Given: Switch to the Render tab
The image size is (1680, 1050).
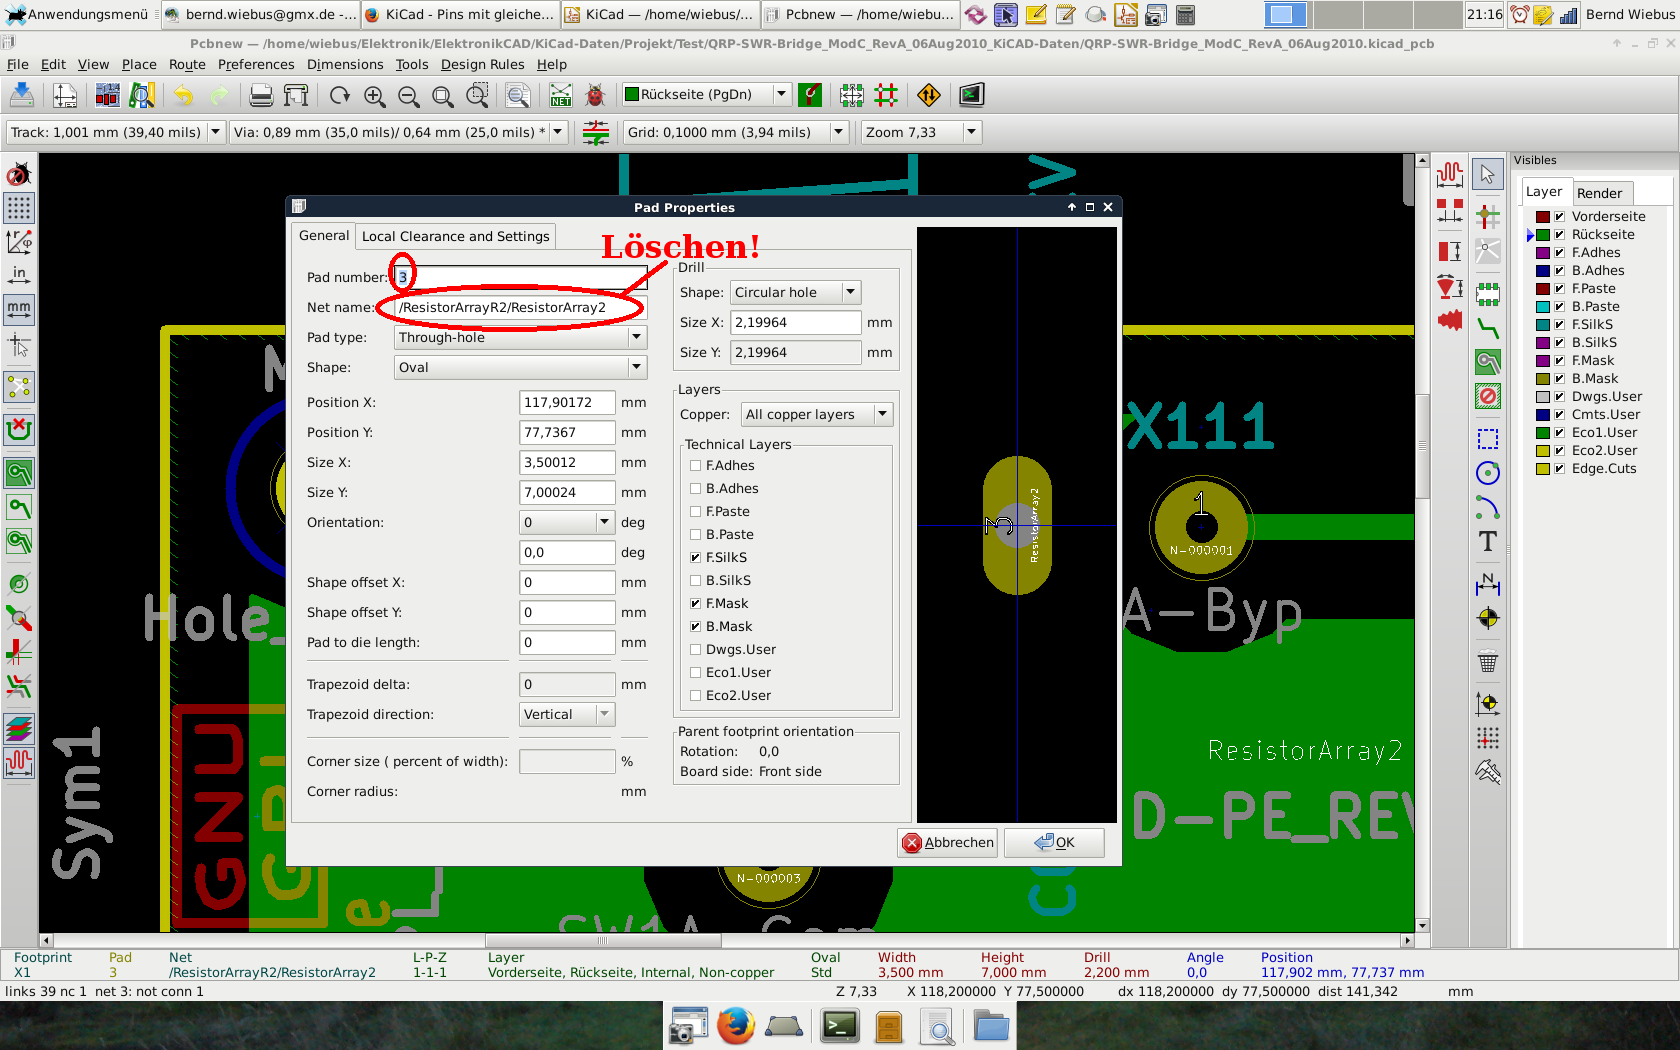Looking at the screenshot, I should 1599,194.
